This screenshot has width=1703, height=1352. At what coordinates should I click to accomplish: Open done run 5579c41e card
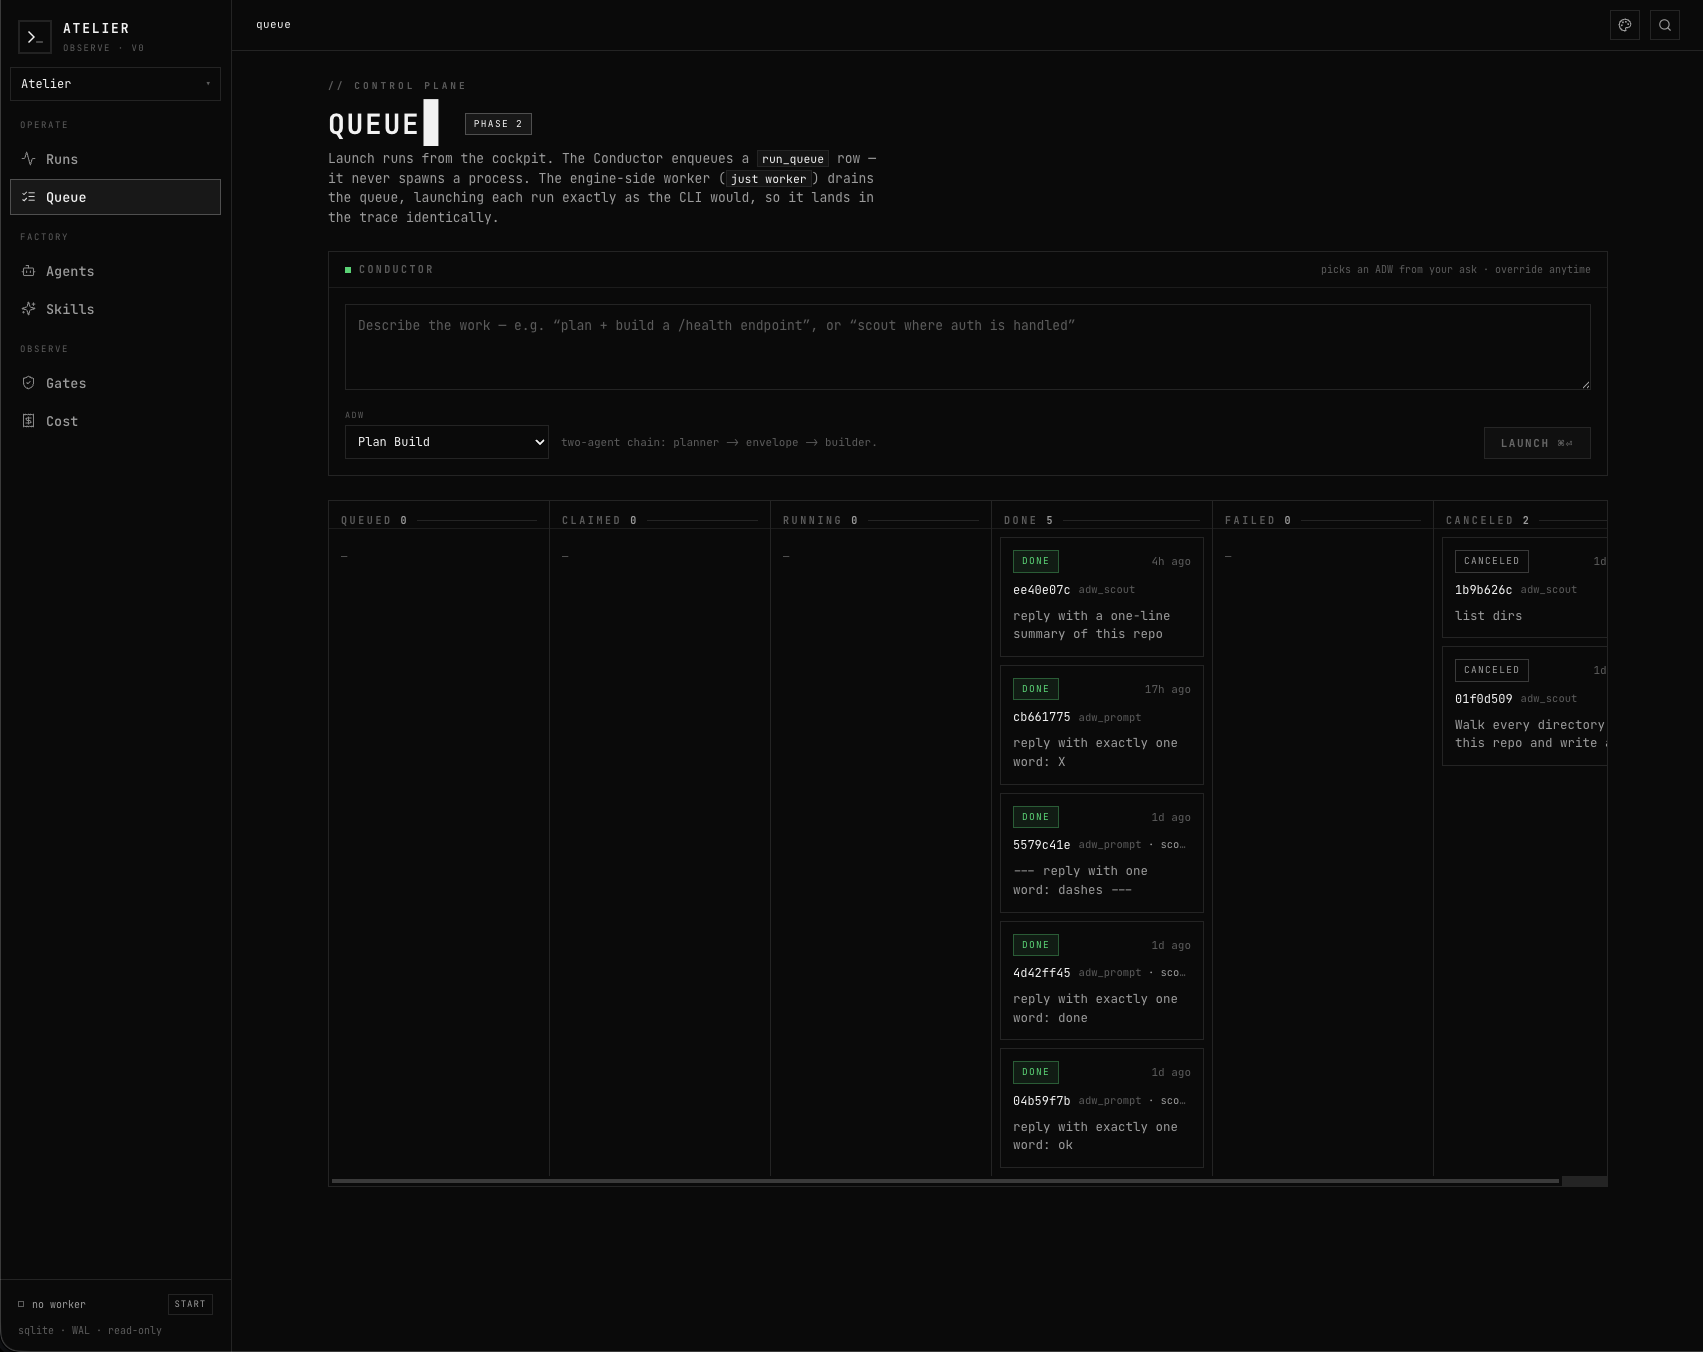pos(1102,853)
